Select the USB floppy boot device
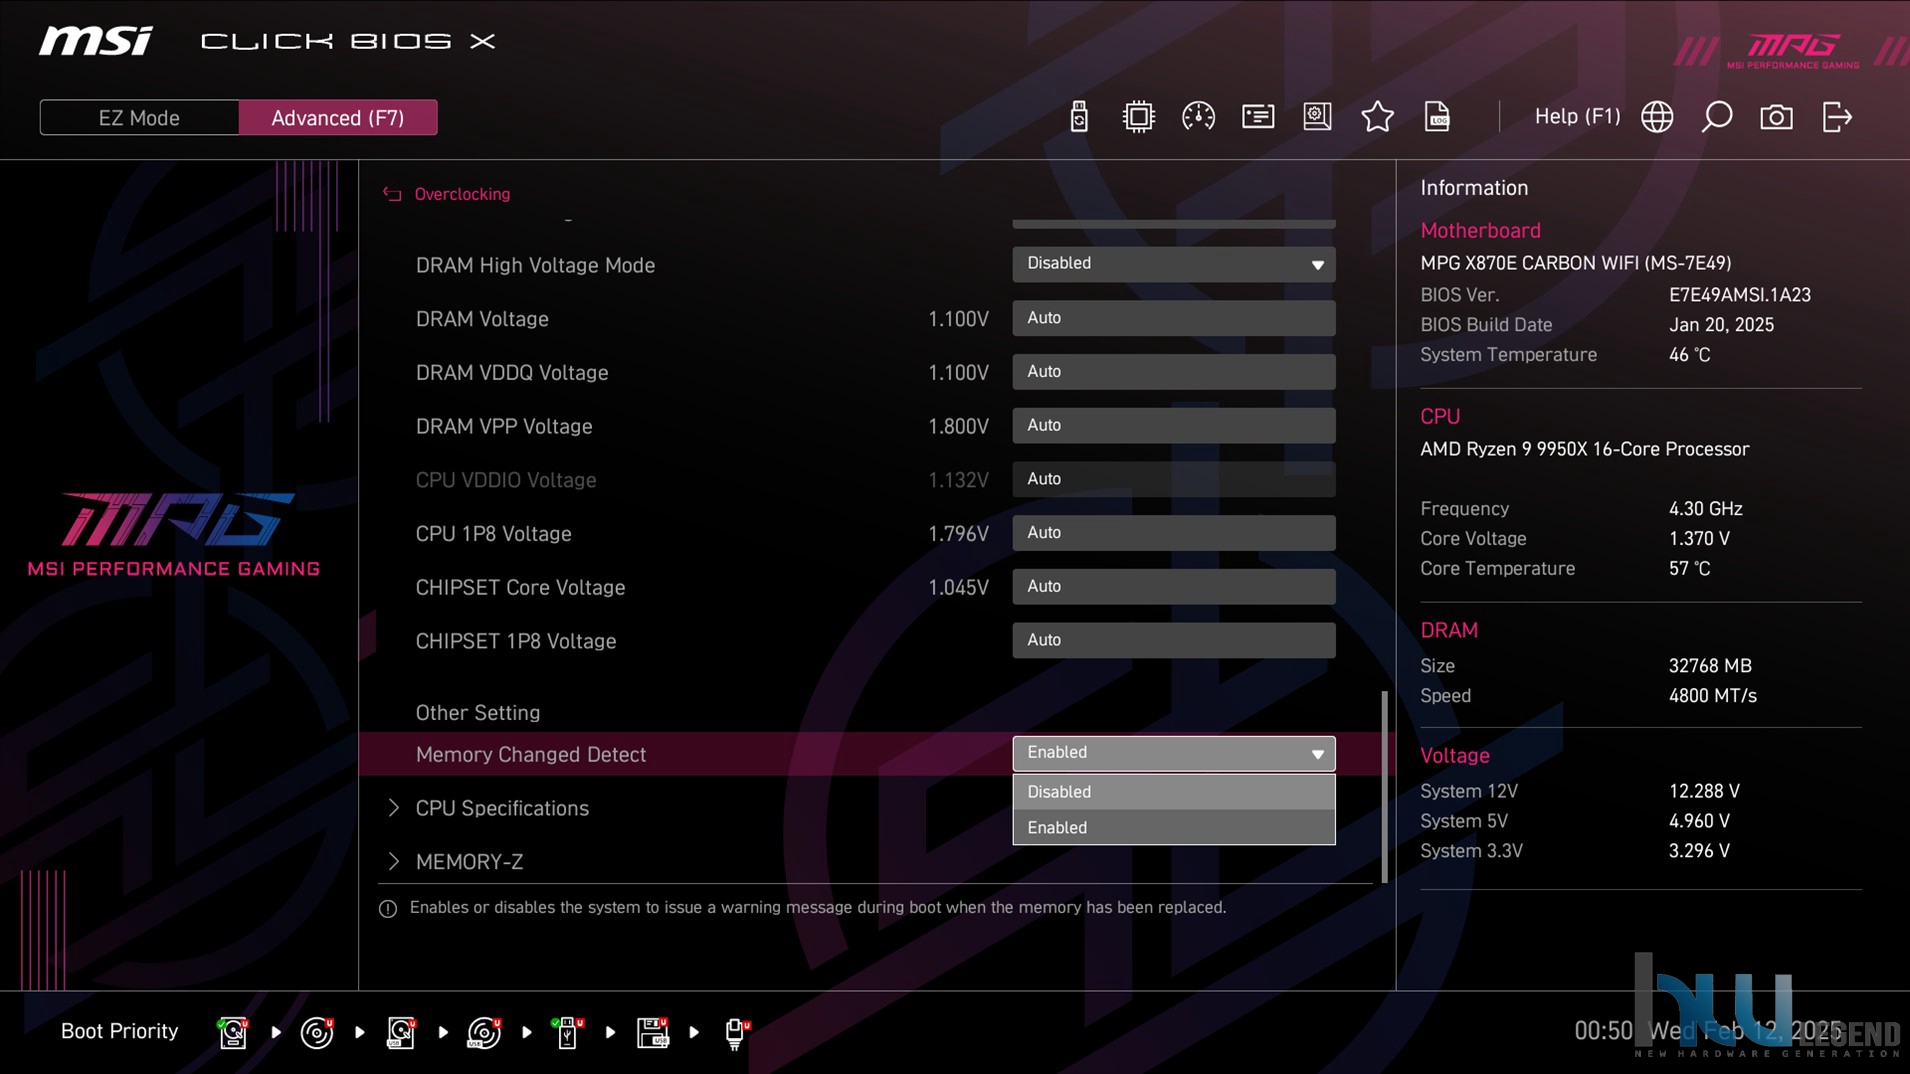 [x=652, y=1032]
